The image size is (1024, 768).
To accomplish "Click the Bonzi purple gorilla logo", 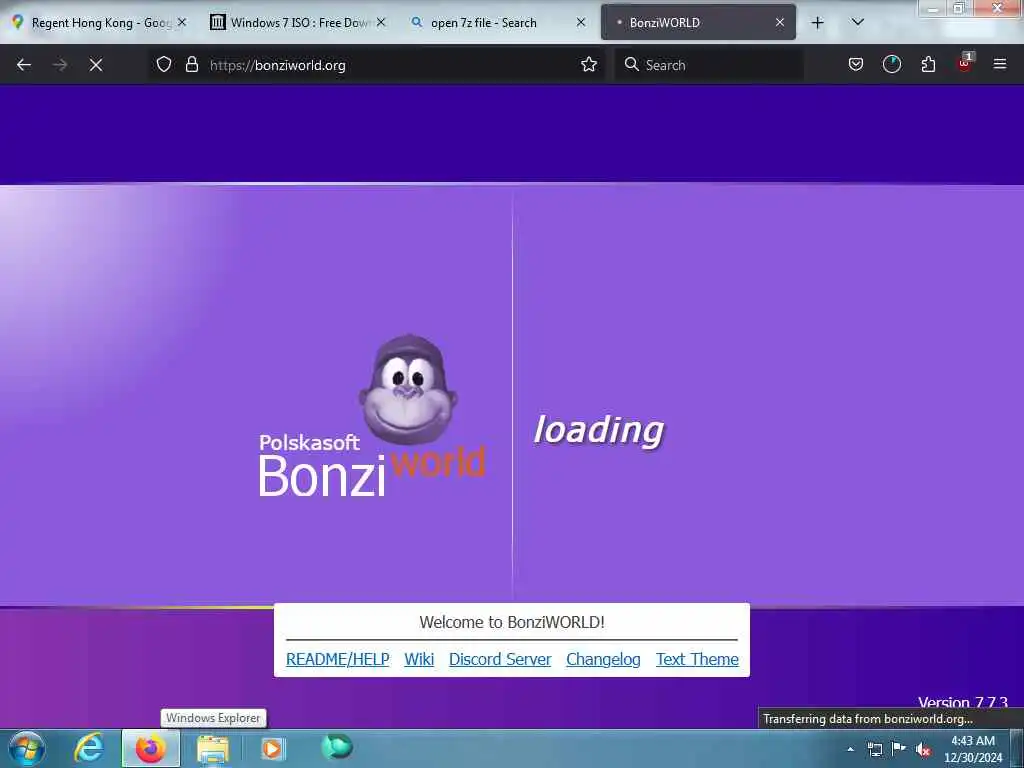I will [x=408, y=389].
